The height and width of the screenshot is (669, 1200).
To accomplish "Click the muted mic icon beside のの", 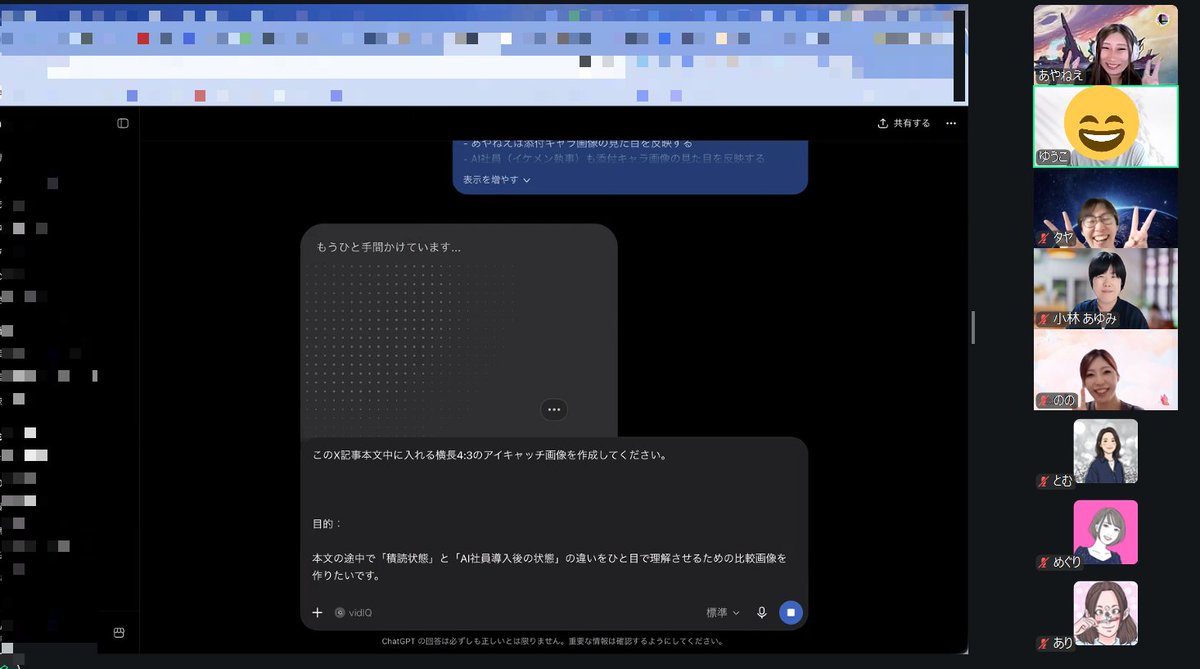I will (x=1043, y=401).
